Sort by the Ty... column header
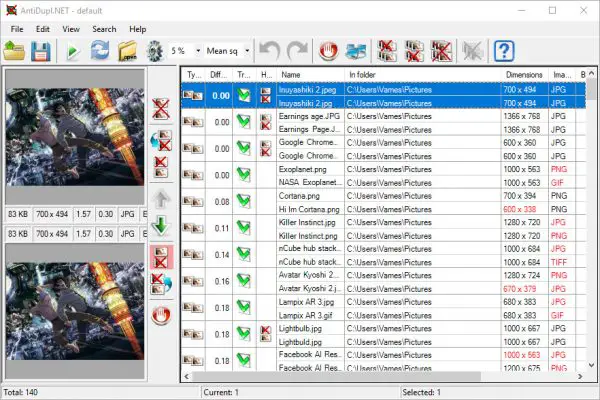 pyautogui.click(x=194, y=75)
